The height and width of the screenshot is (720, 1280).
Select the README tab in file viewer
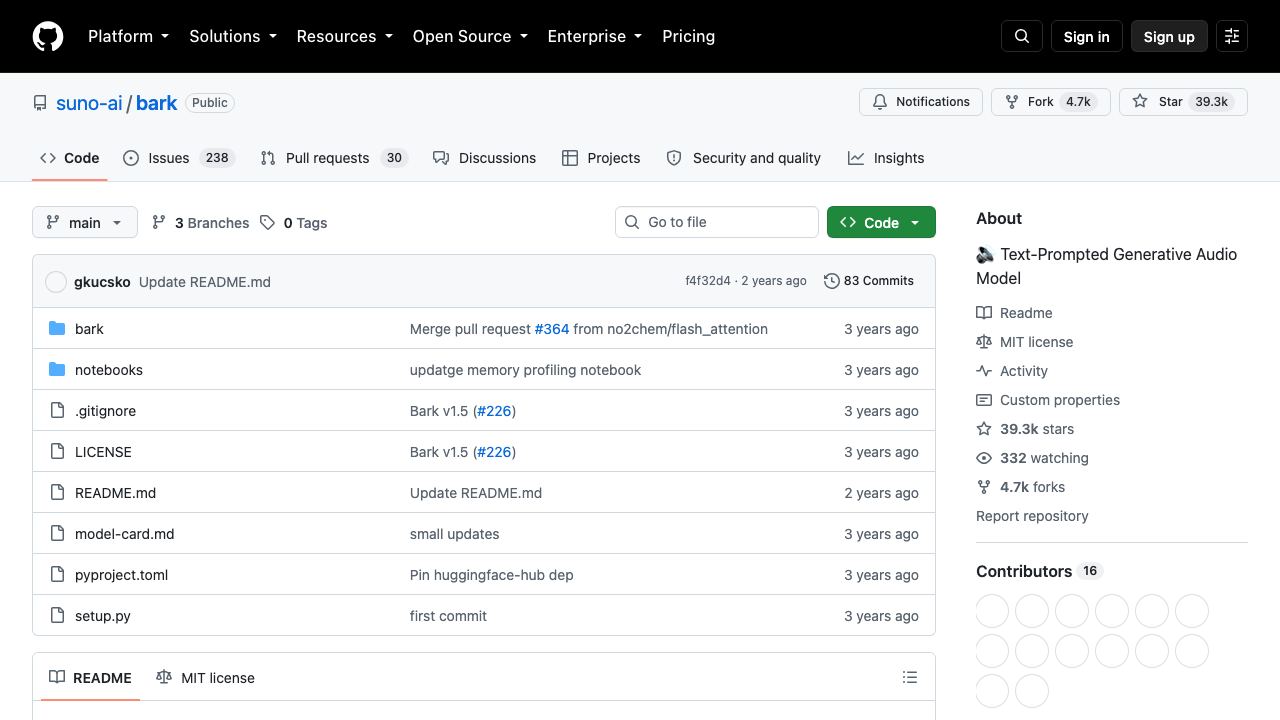[90, 678]
